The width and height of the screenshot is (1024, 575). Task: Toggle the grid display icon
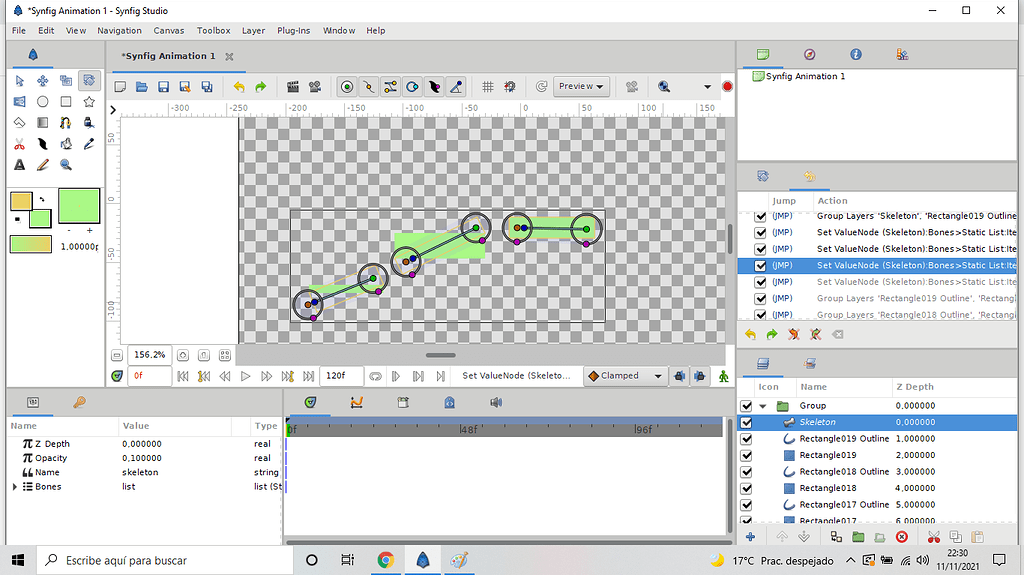[x=488, y=87]
